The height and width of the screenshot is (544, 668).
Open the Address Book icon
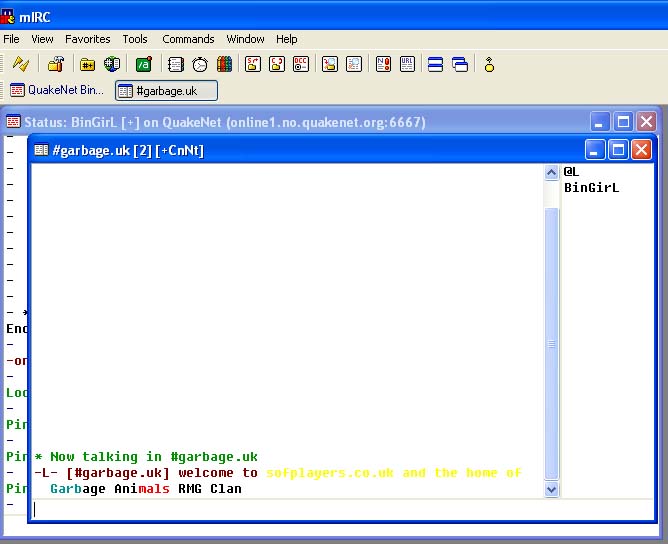(176, 64)
